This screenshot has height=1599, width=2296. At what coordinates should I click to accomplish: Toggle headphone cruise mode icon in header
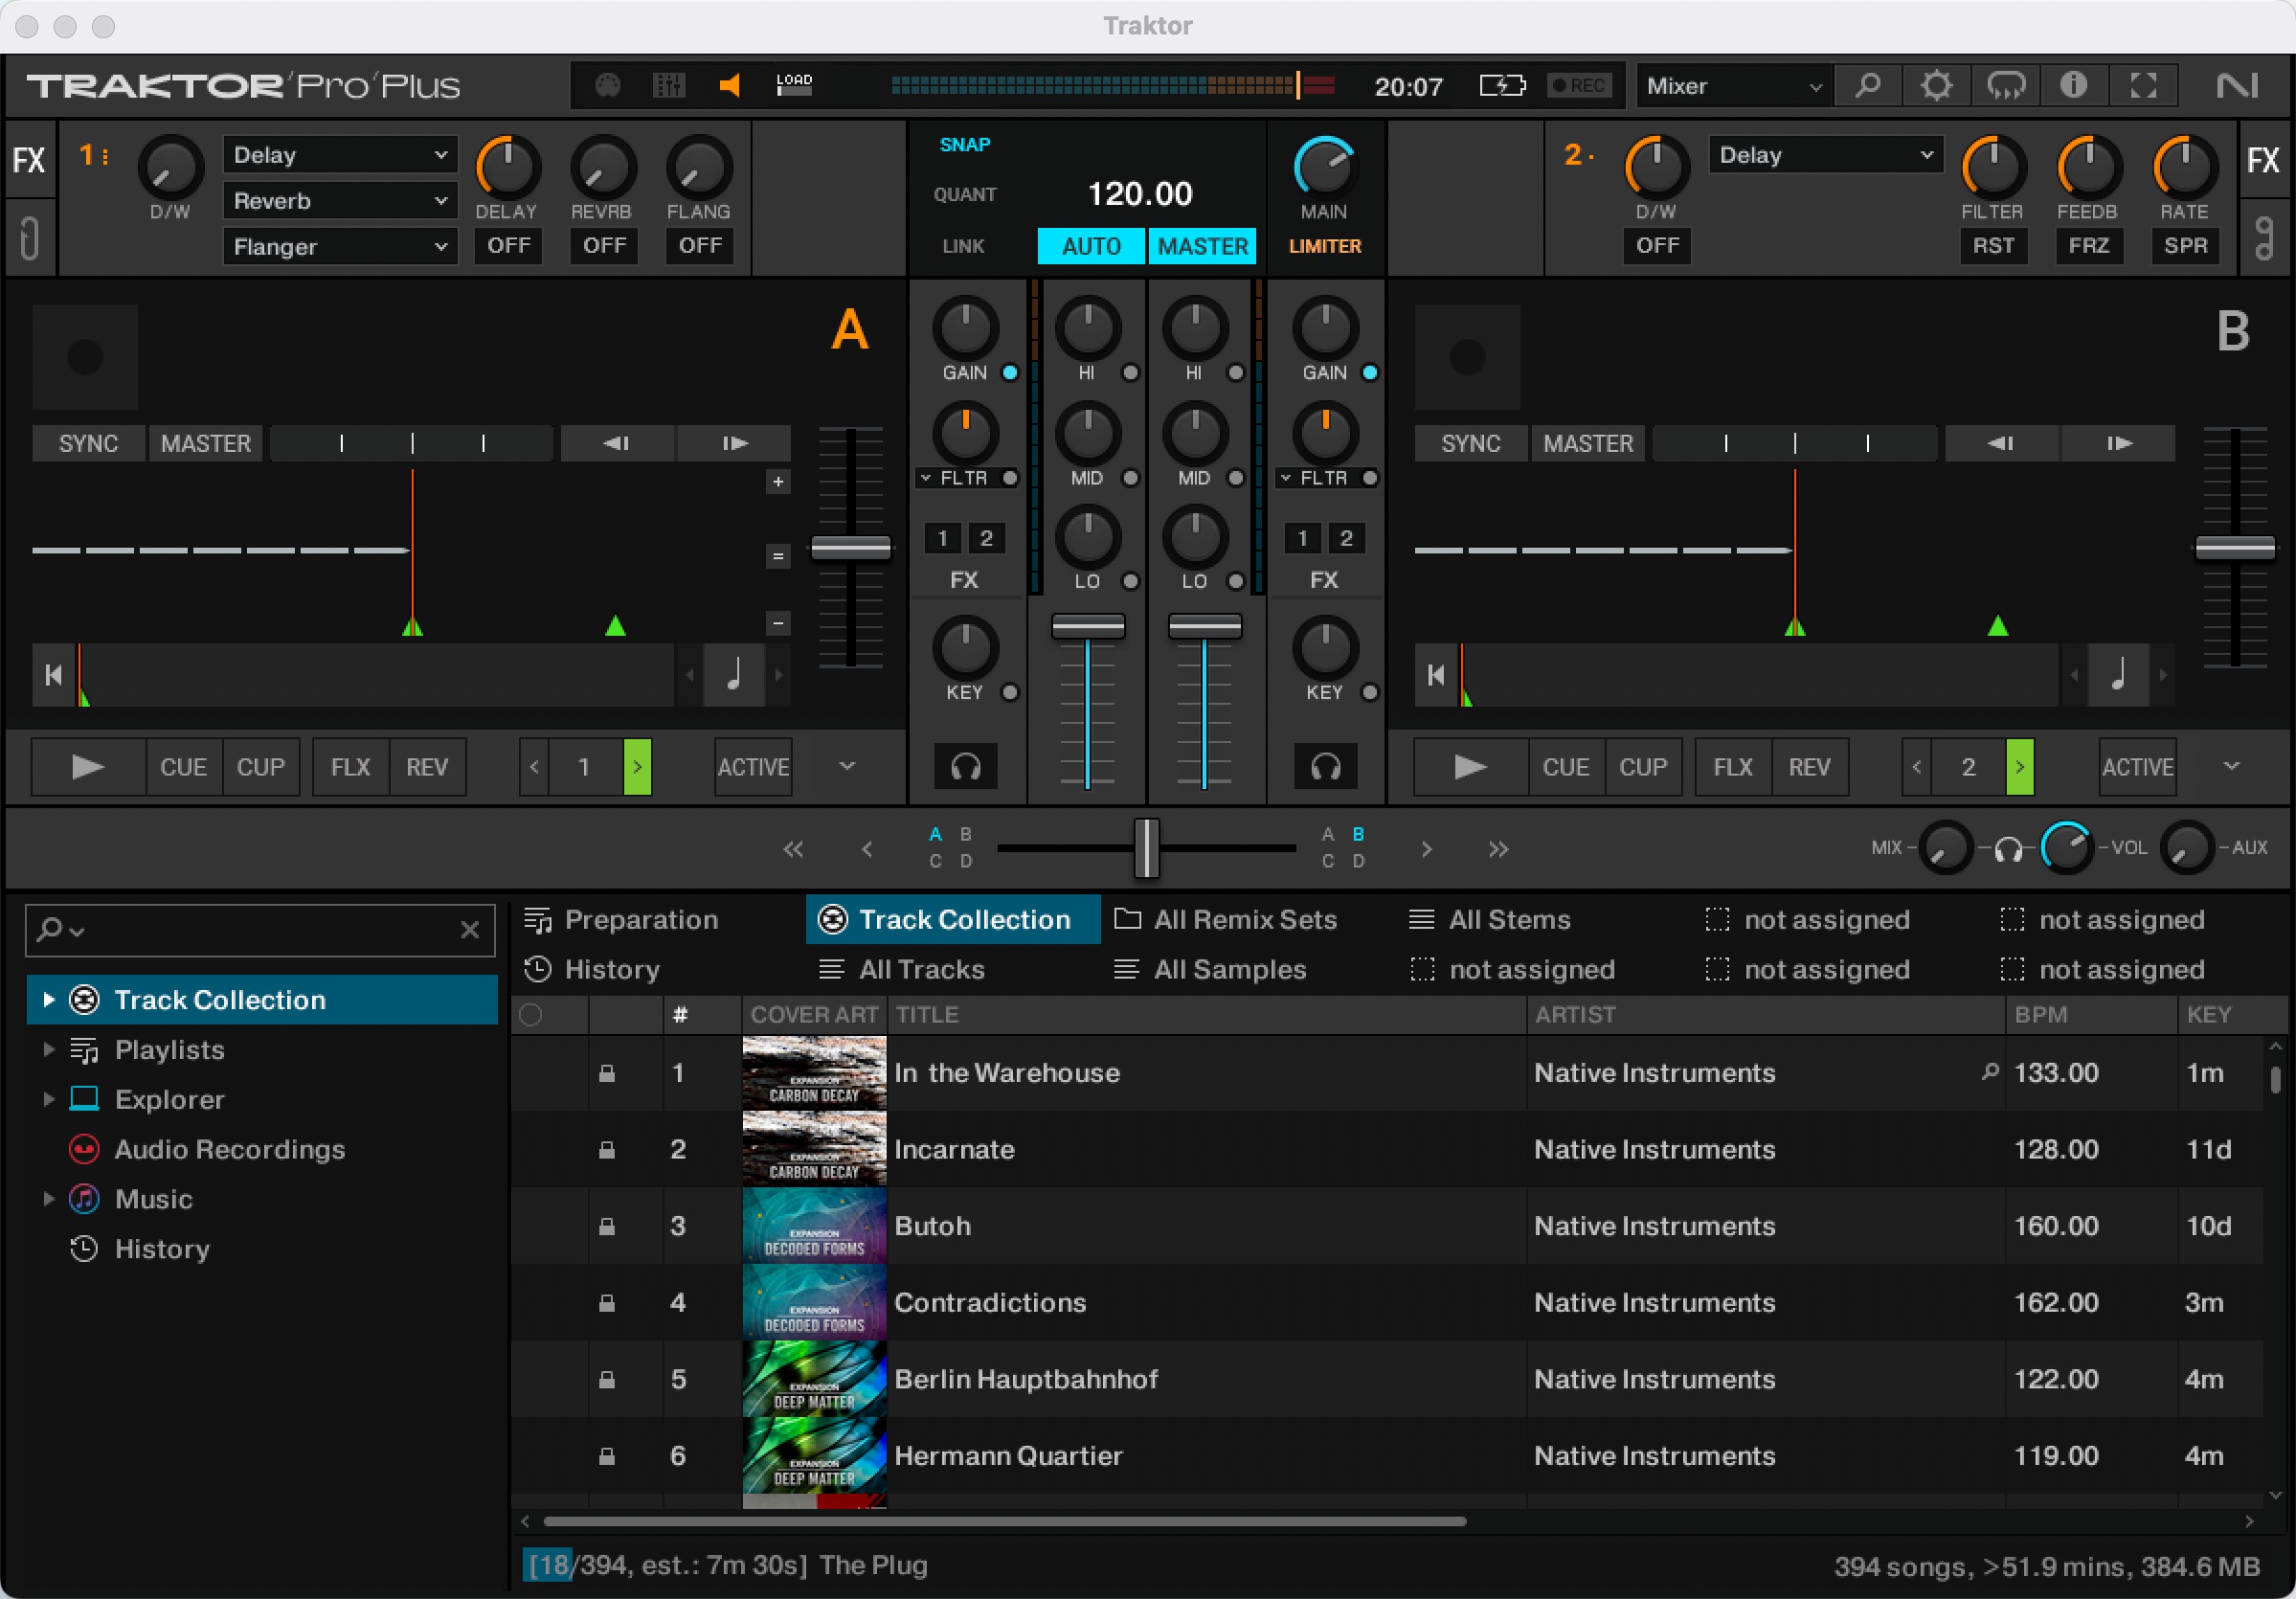tap(2005, 86)
